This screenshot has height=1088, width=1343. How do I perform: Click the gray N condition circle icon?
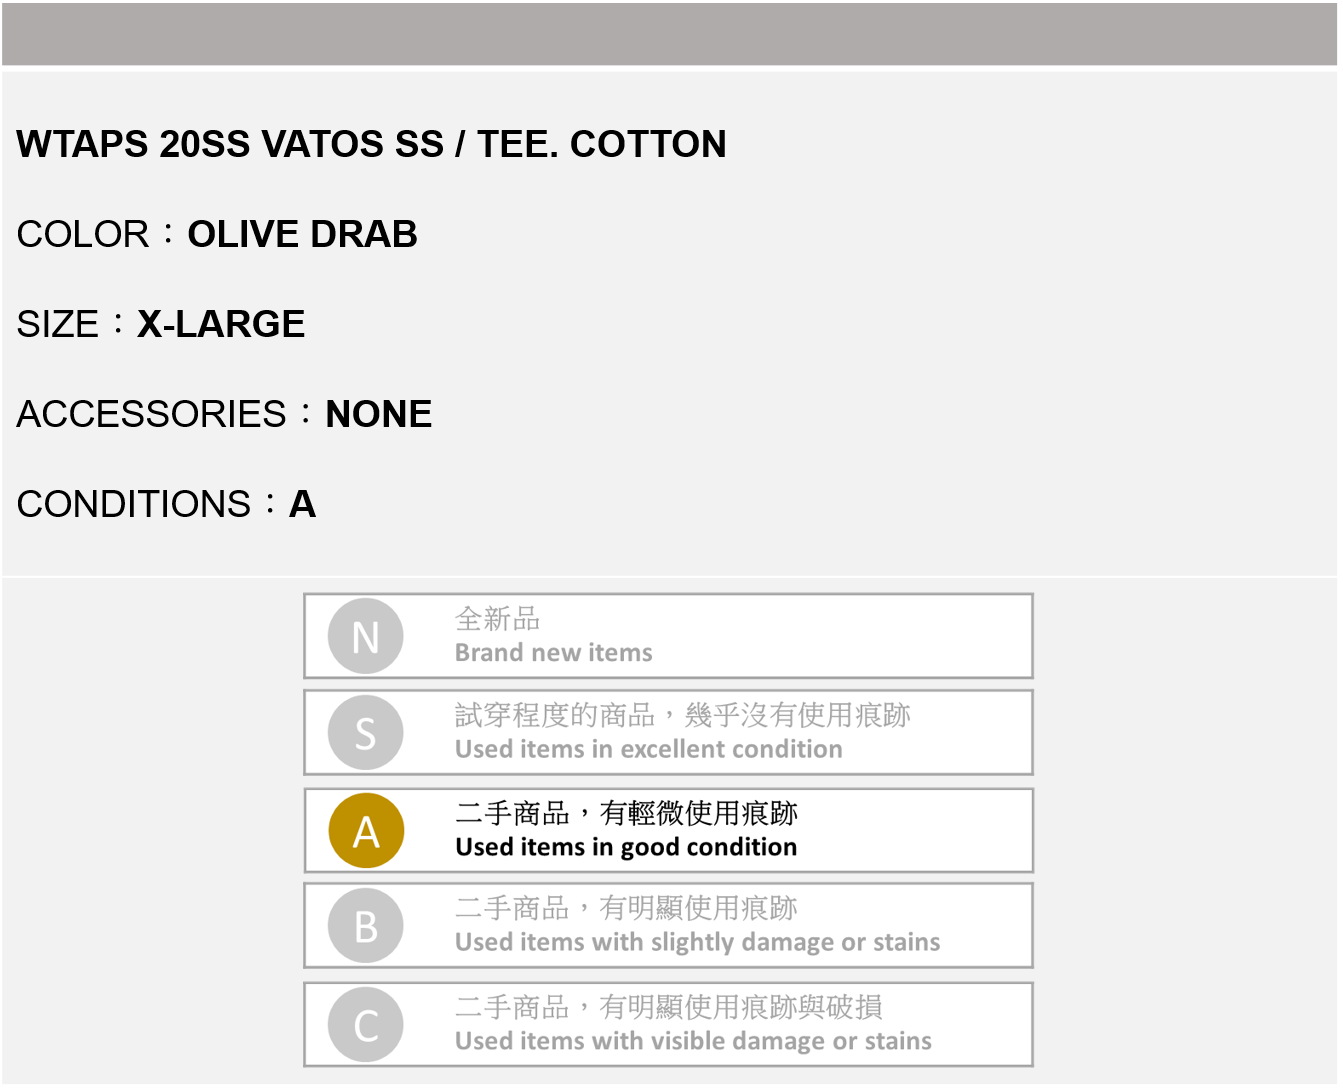click(366, 636)
